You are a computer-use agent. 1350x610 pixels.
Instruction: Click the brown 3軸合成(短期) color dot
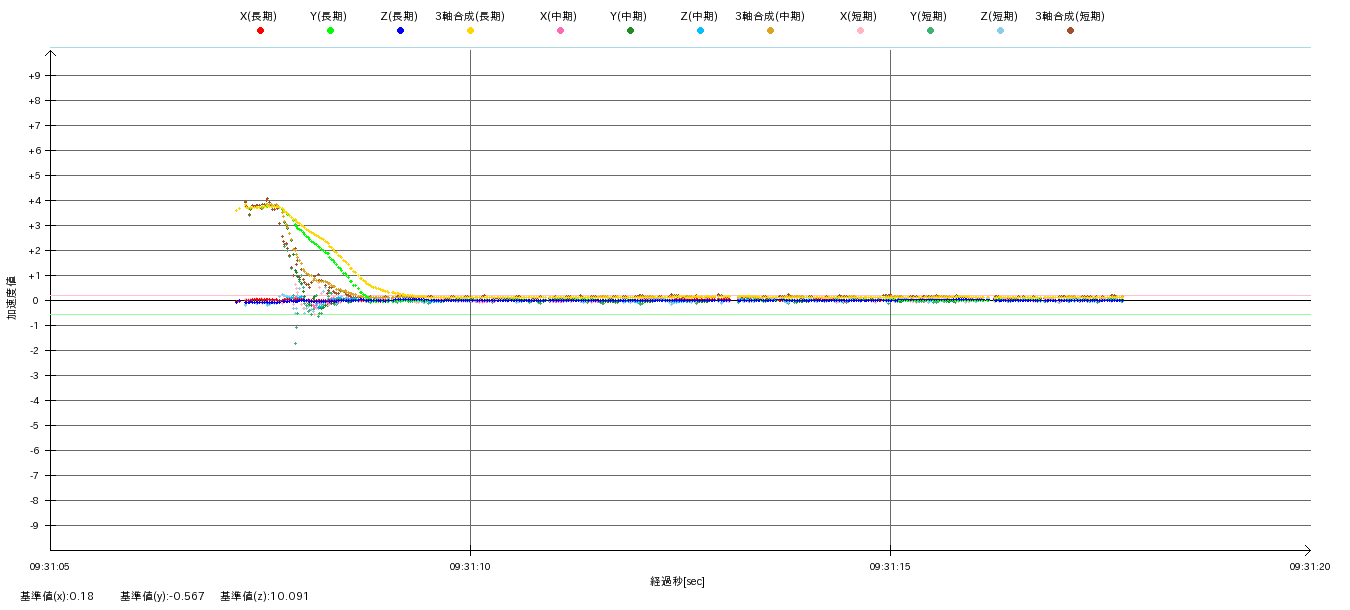tap(1070, 31)
